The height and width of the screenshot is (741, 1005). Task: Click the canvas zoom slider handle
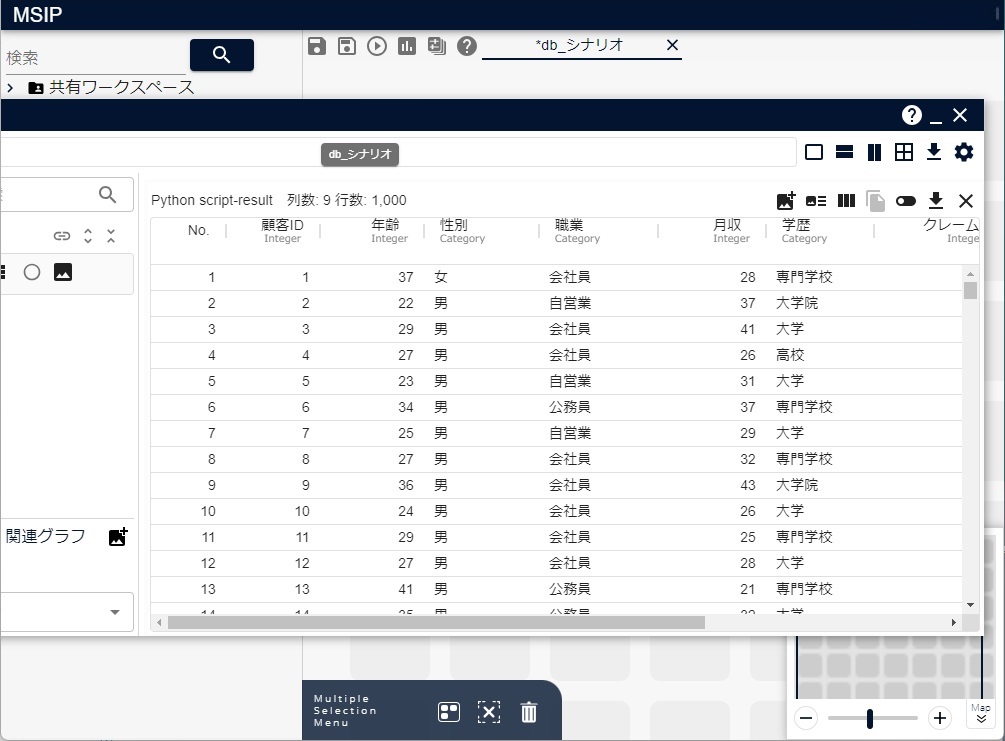pos(870,719)
